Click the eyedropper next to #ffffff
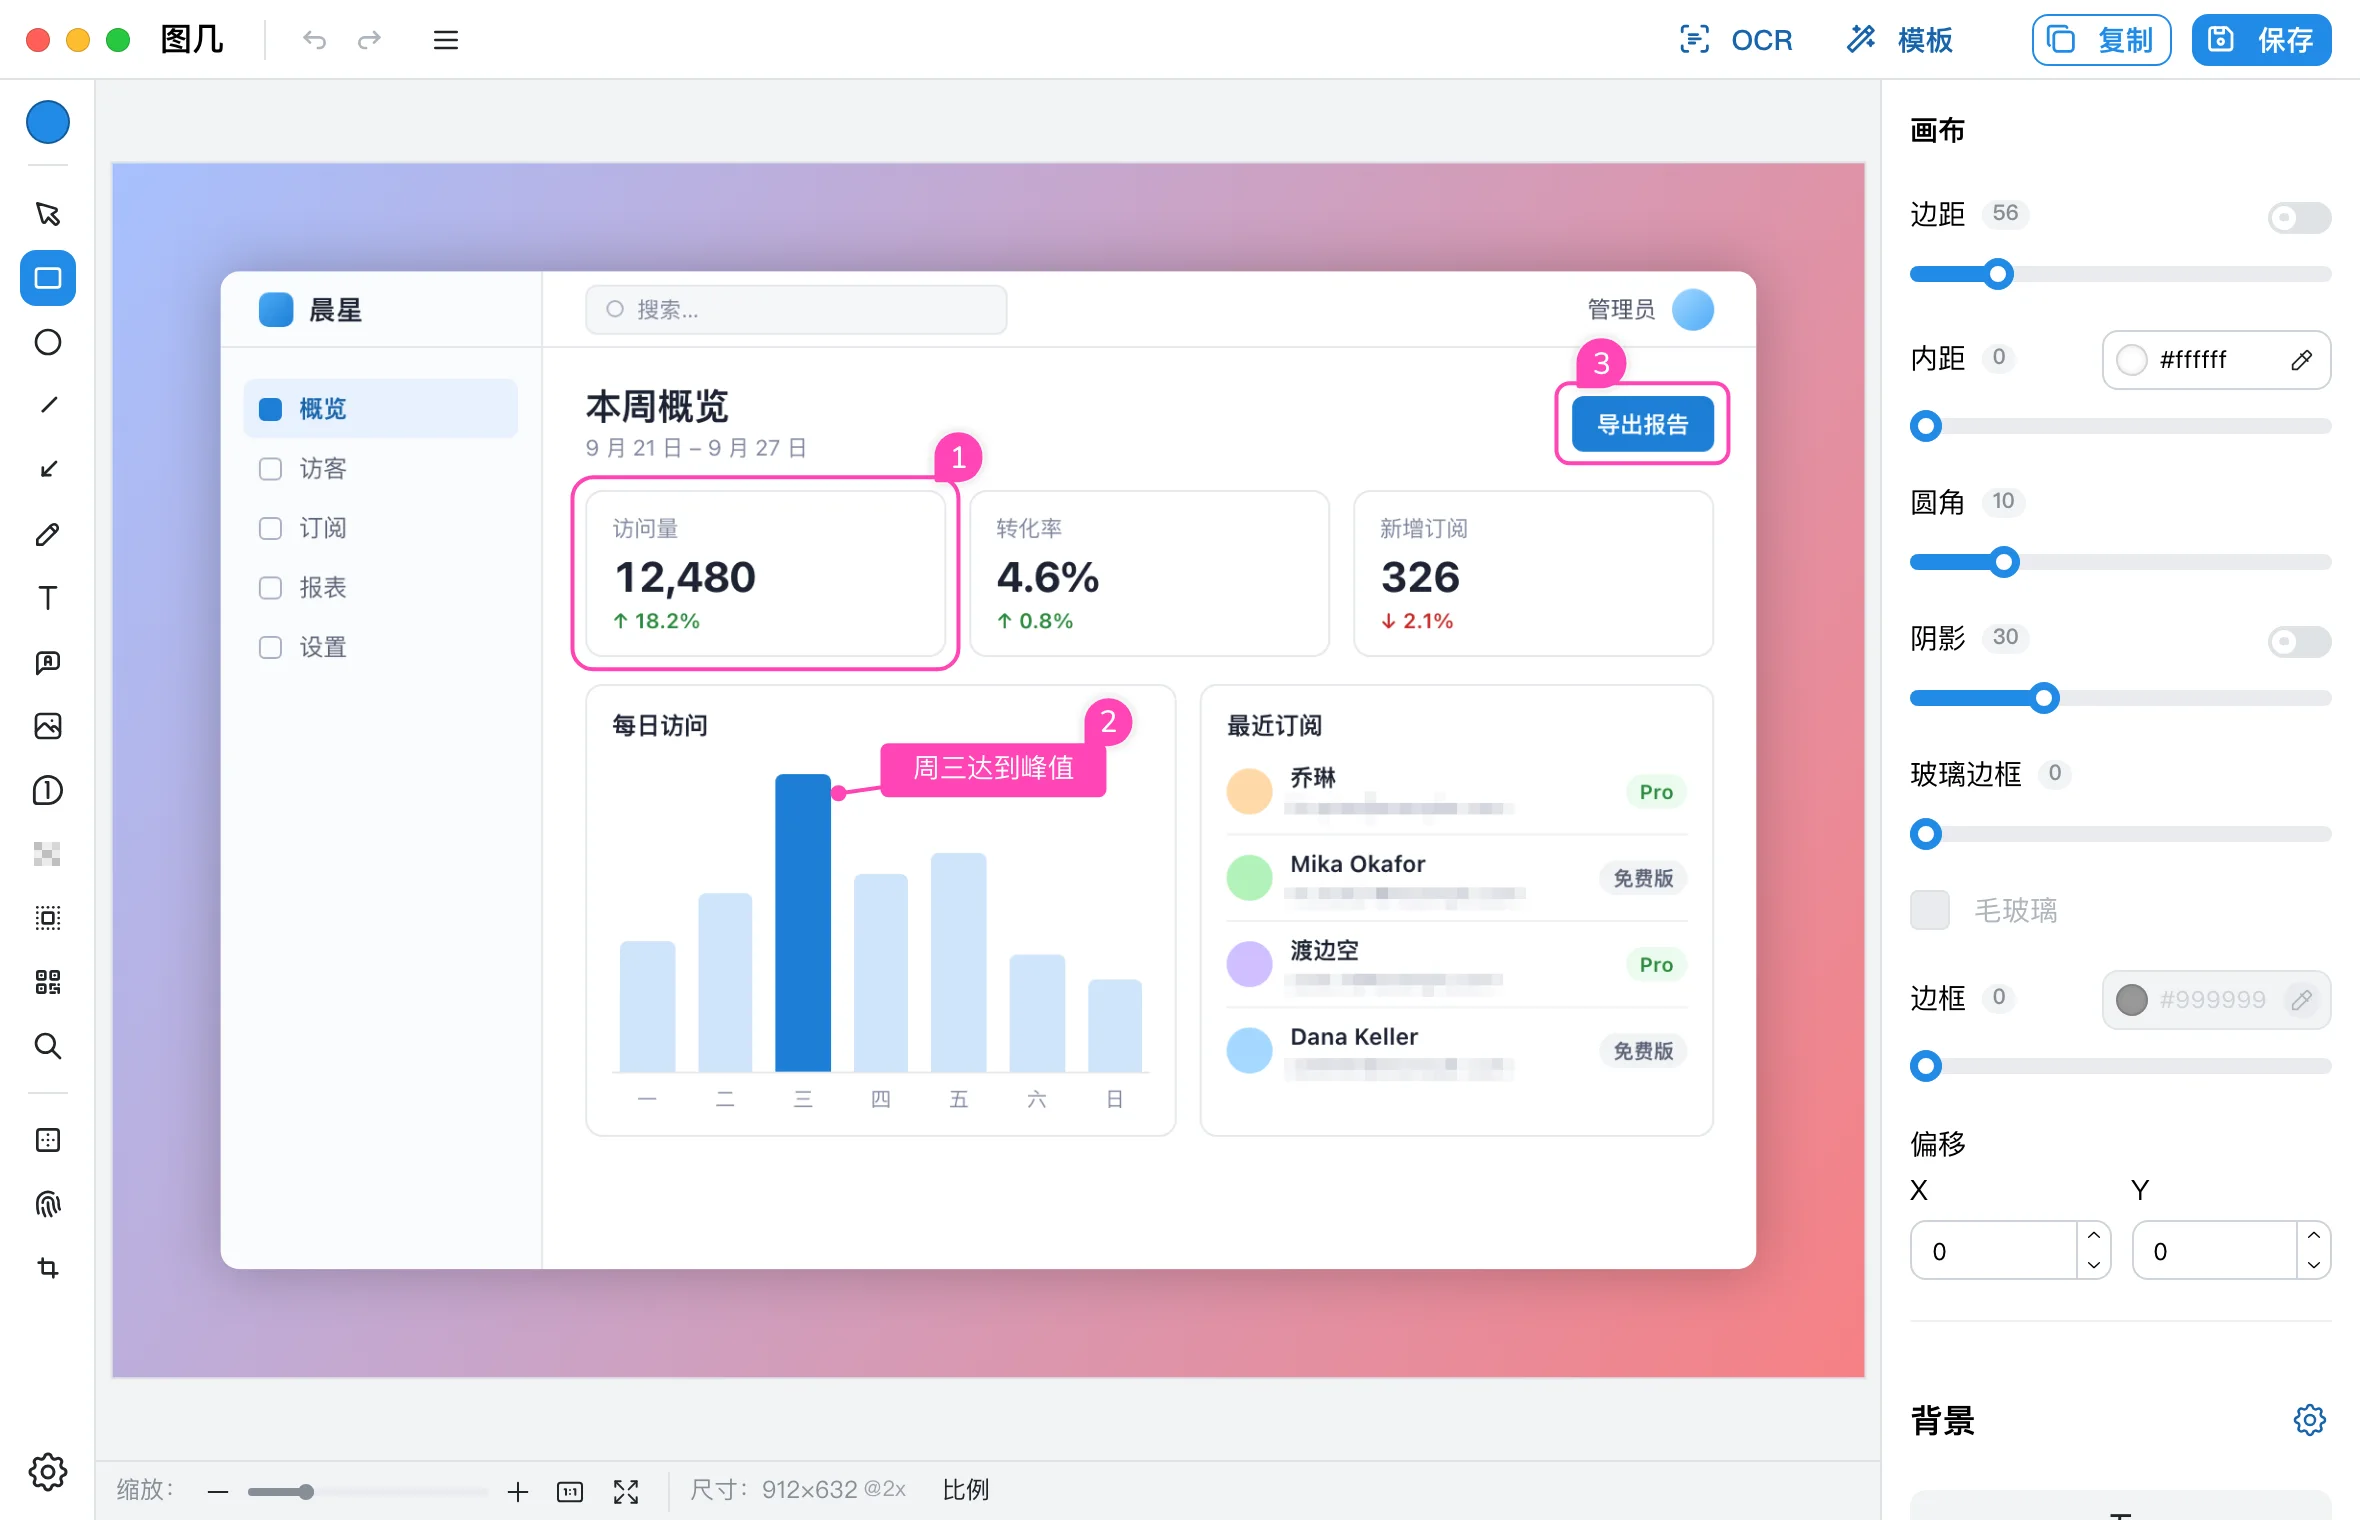2360x1520 pixels. coord(2301,360)
